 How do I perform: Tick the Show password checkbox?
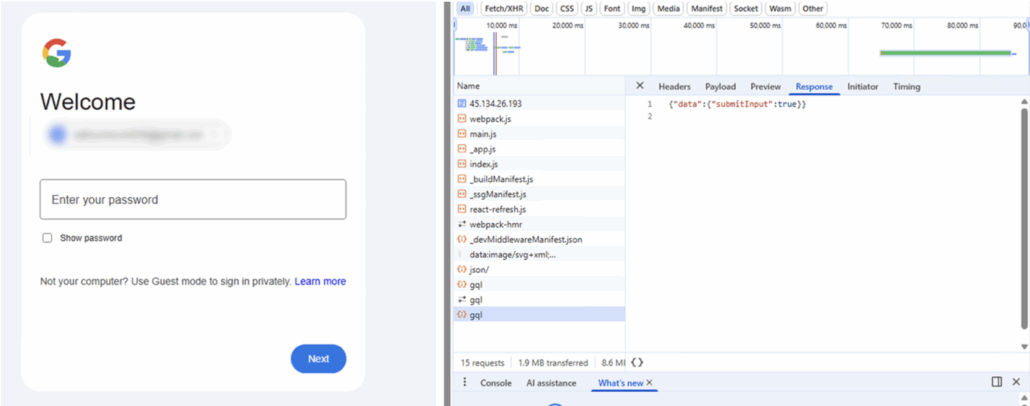point(47,238)
